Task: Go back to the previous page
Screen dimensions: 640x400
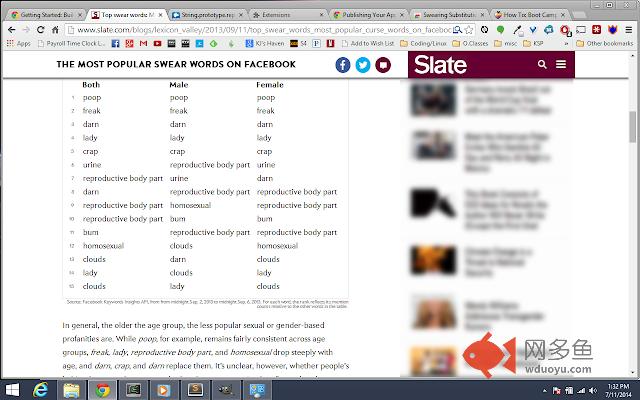Action: [11, 30]
